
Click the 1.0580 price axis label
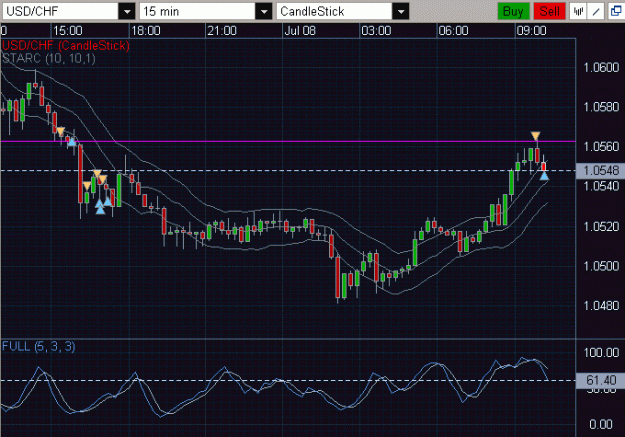601,107
